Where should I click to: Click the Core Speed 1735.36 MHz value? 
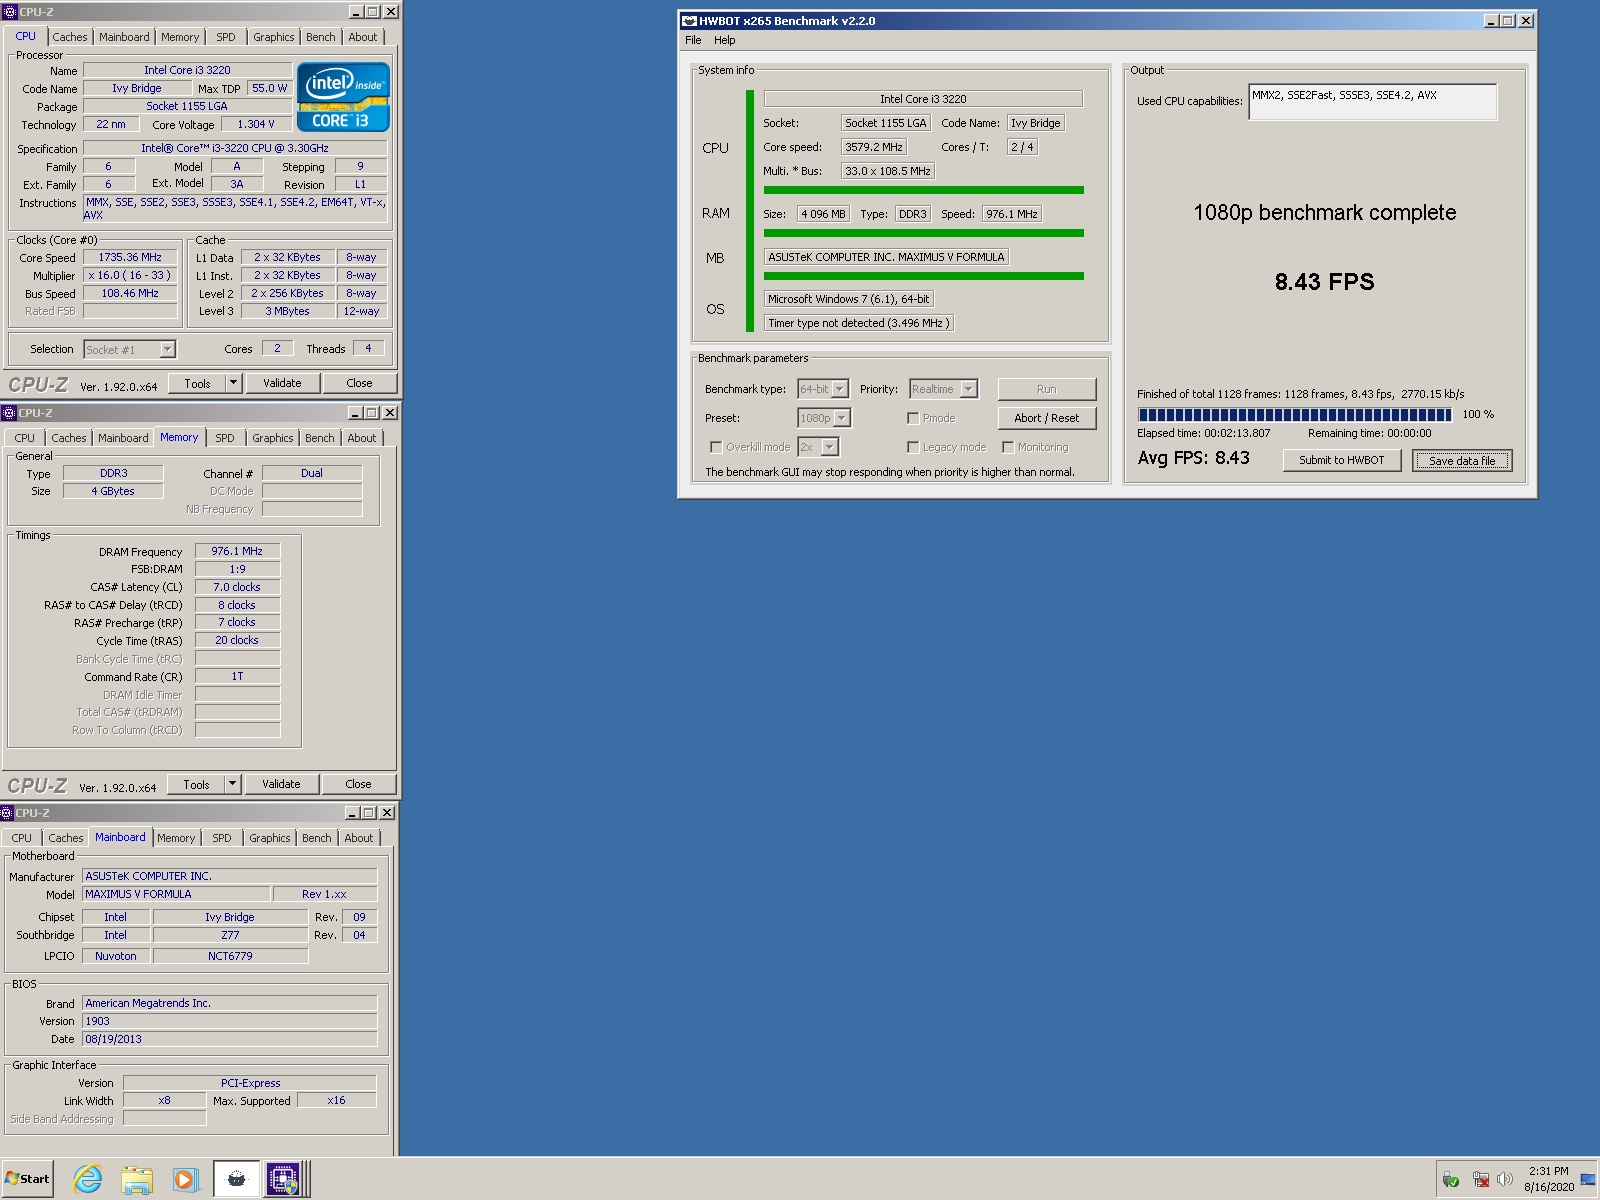130,257
